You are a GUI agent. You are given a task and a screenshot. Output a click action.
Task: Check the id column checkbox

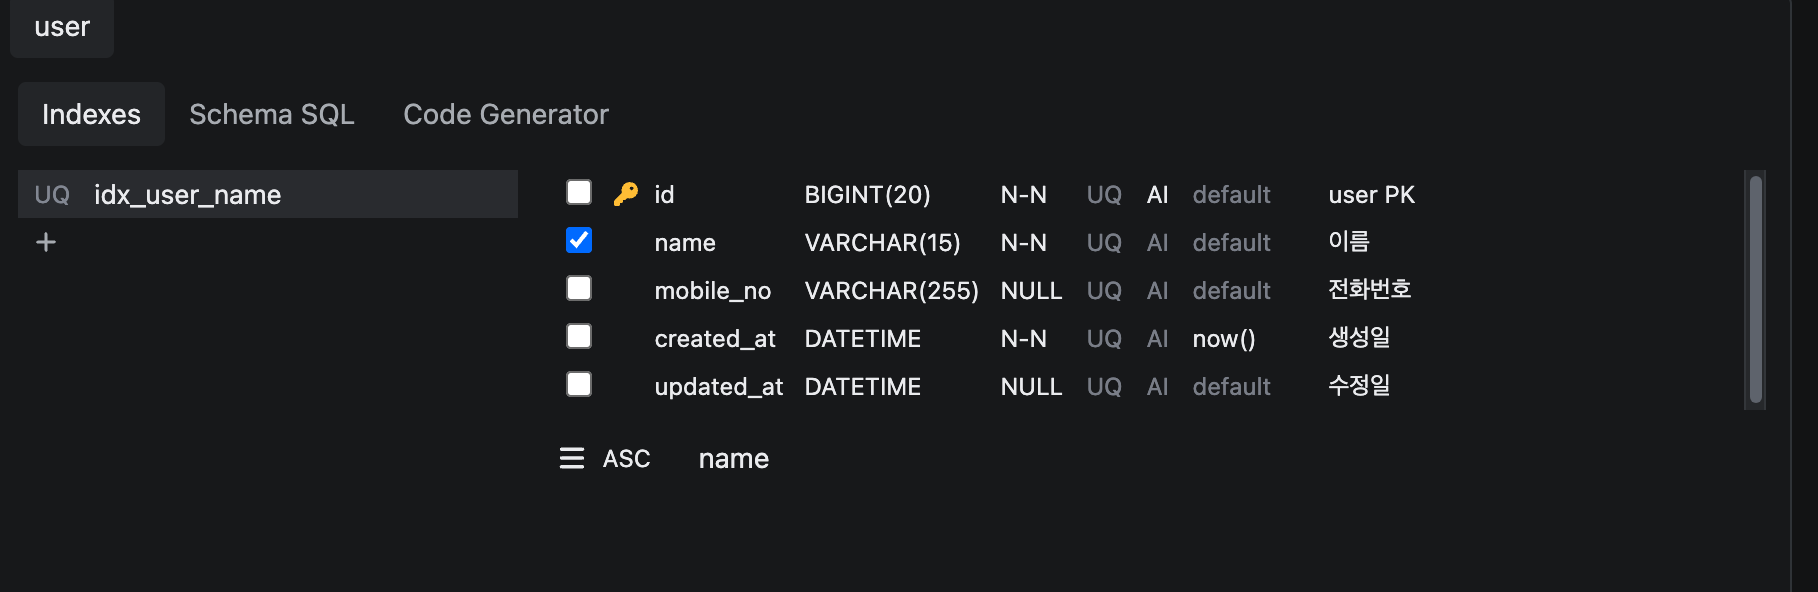[x=579, y=192]
